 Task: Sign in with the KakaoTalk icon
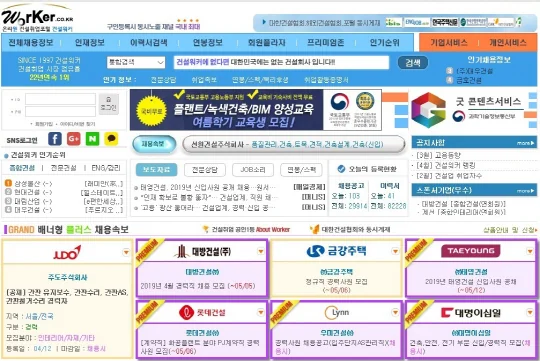[111, 139]
